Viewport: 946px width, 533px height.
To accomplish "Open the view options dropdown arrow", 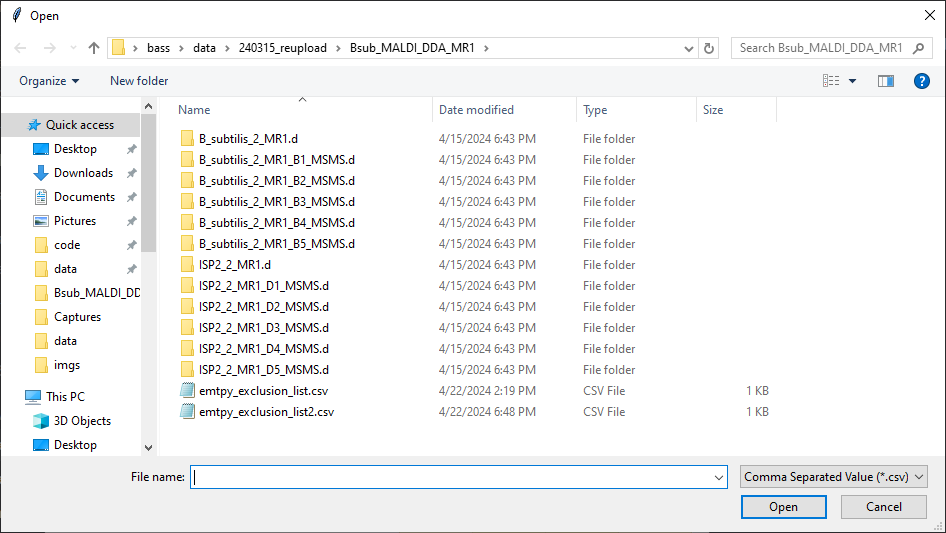I will point(852,81).
